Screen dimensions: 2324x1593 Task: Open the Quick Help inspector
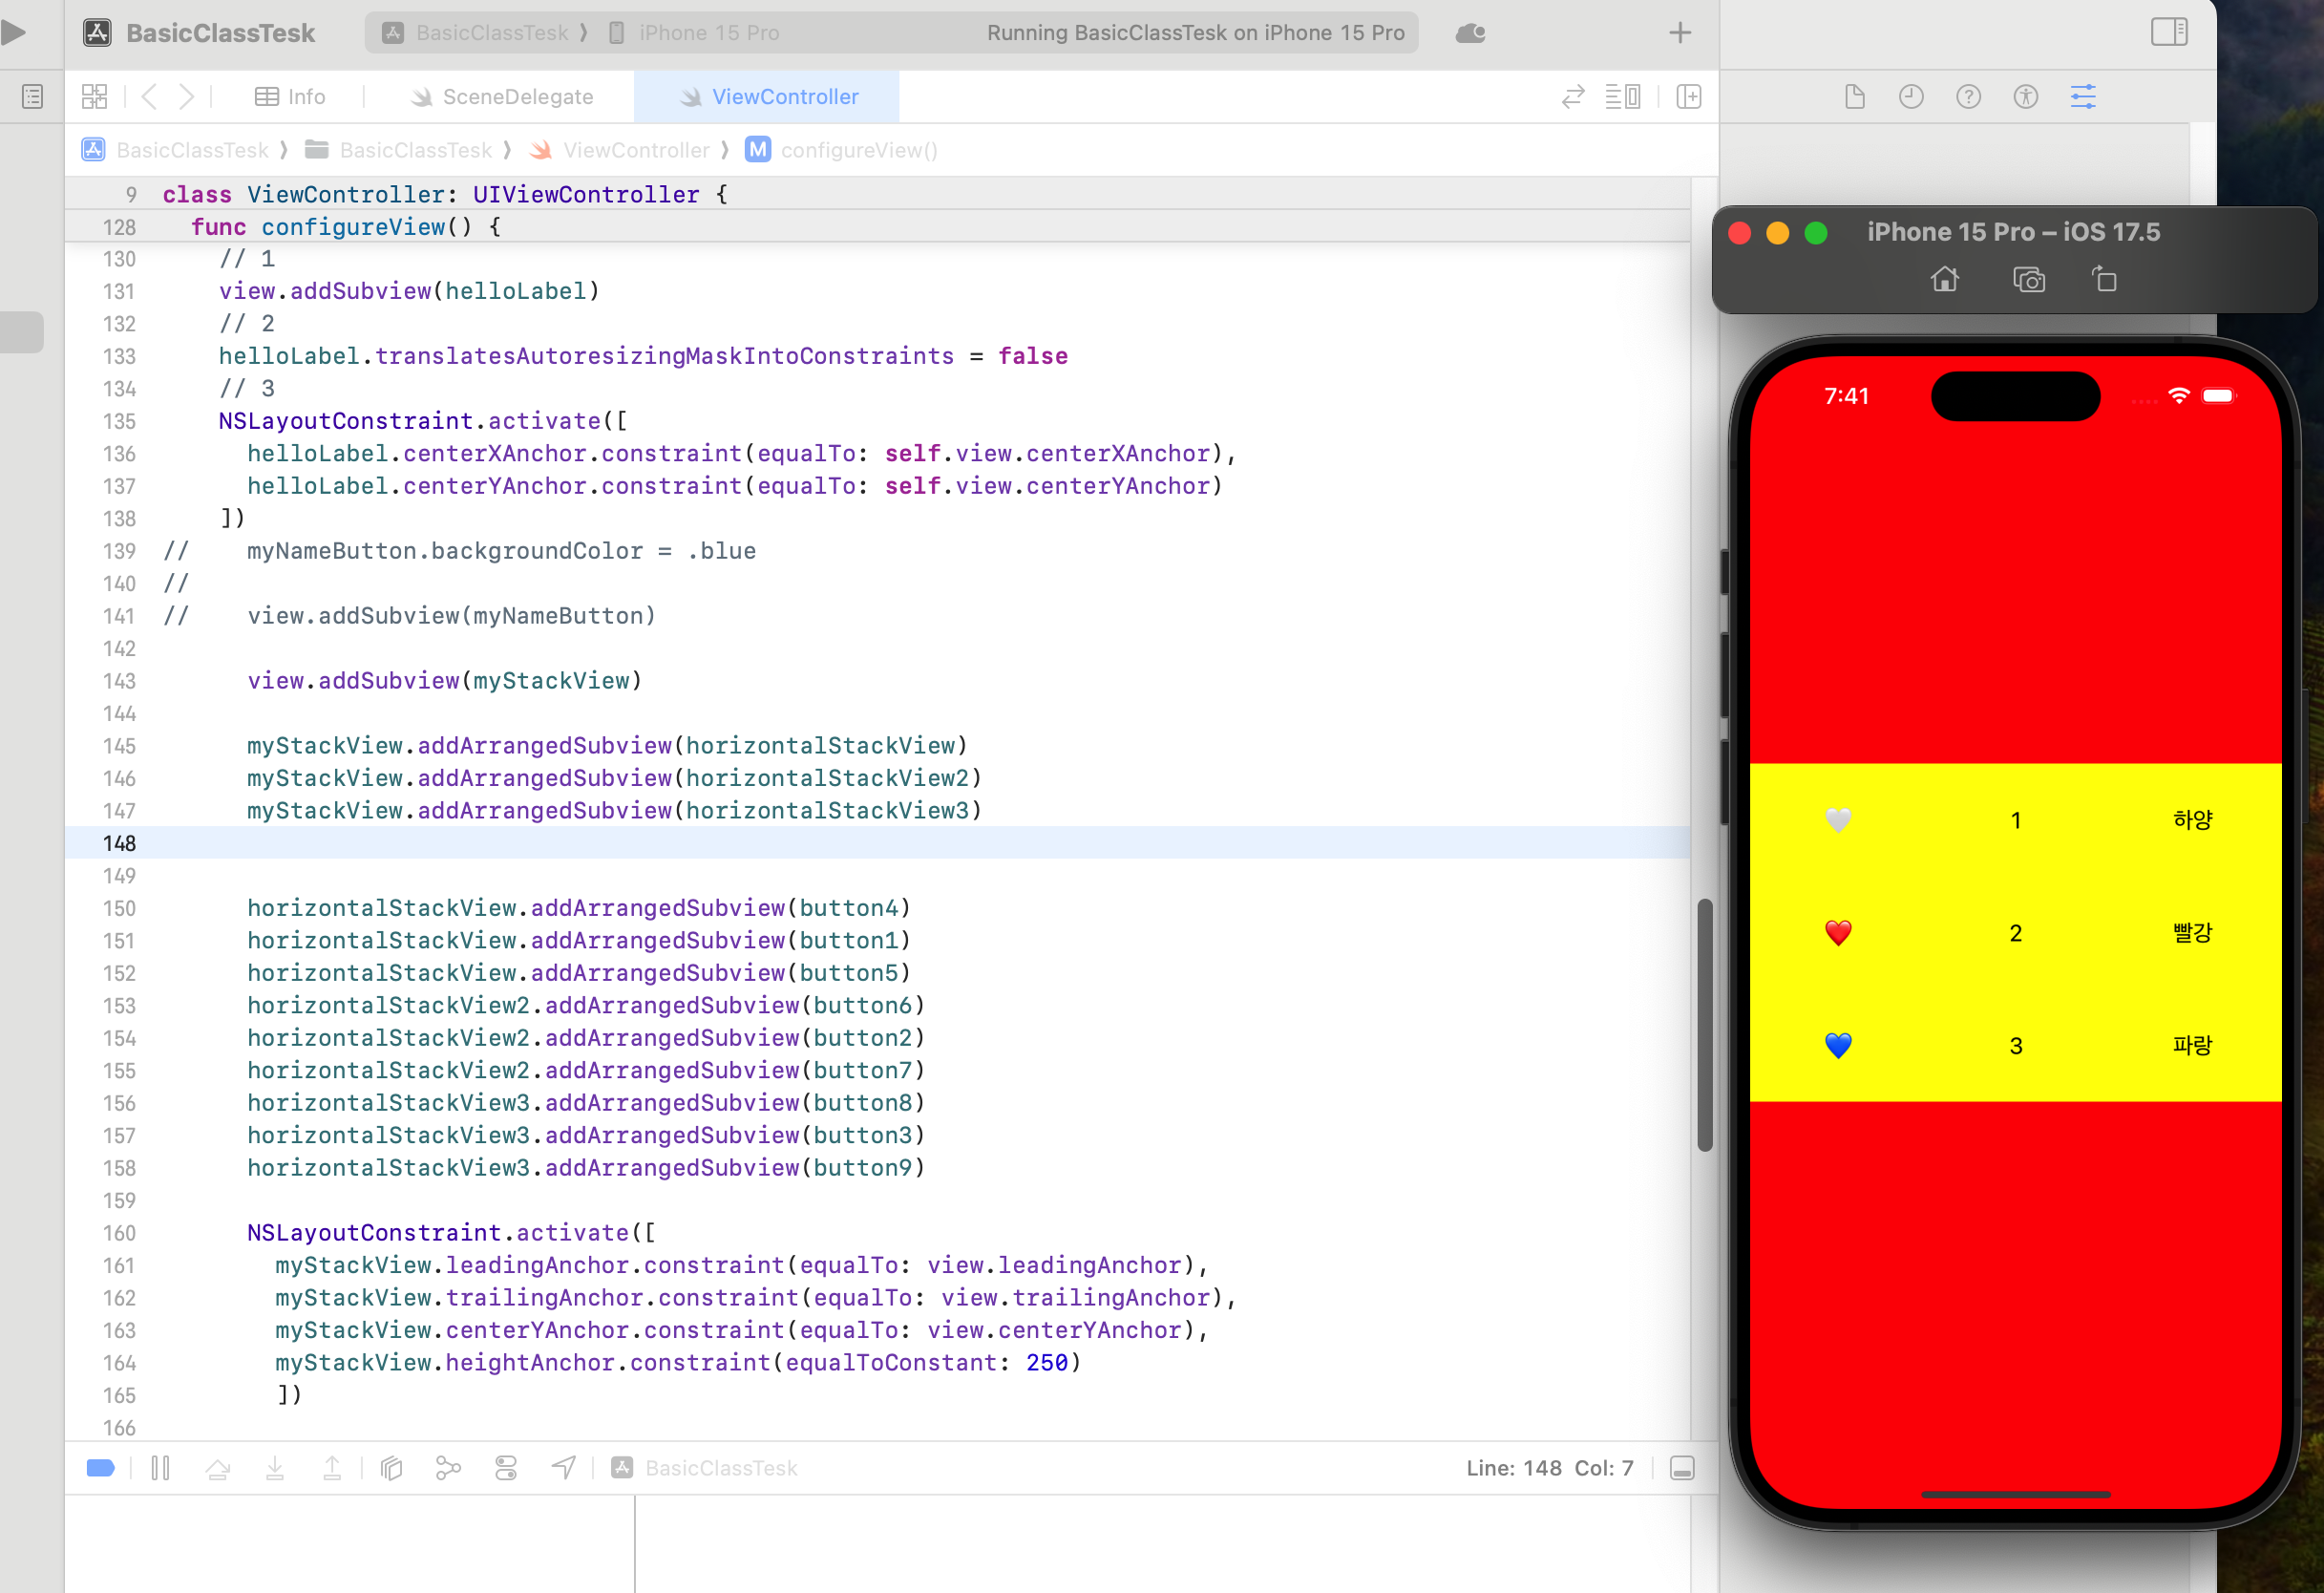coord(1968,97)
